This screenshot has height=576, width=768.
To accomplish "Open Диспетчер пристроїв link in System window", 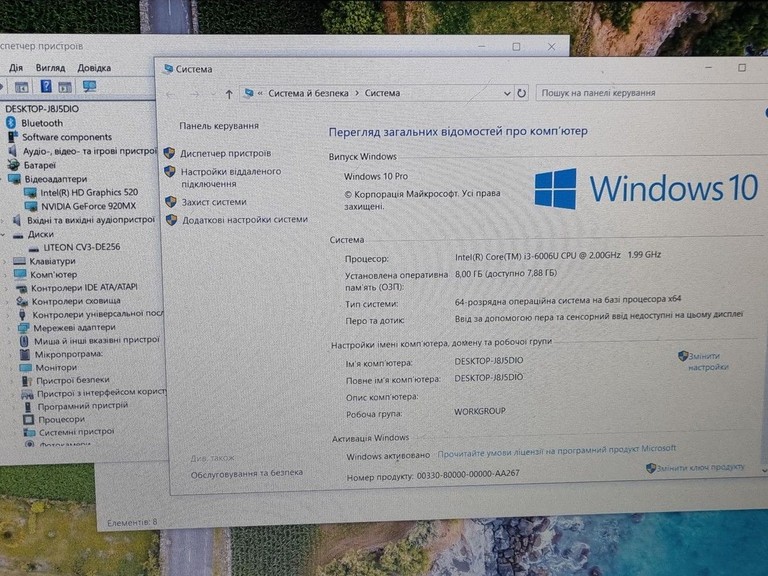I will (x=225, y=153).
